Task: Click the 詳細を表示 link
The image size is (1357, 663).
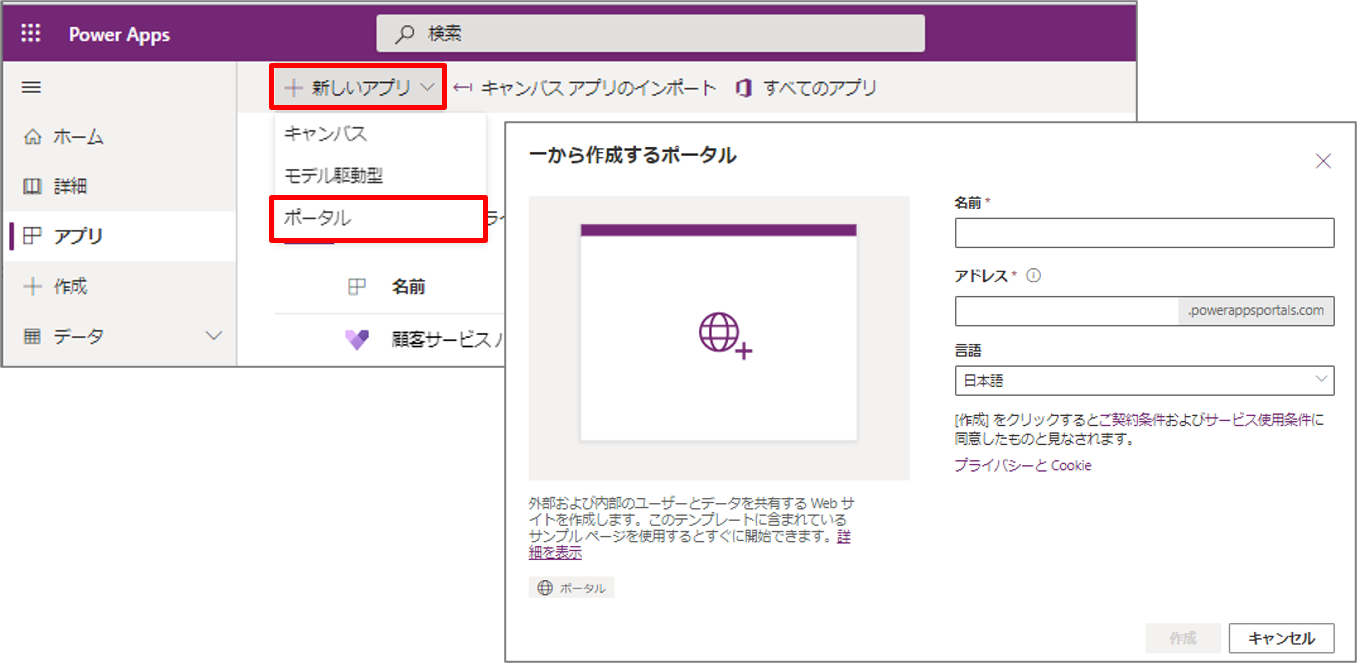Action: click(555, 552)
